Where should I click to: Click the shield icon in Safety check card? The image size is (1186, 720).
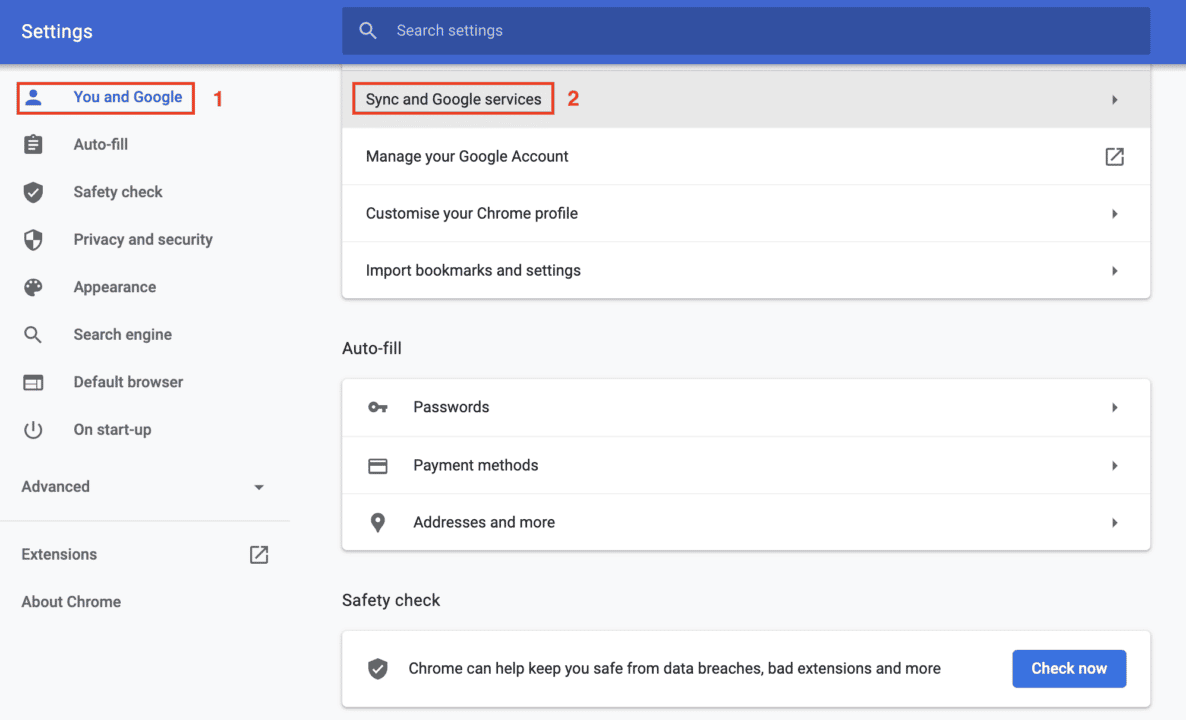point(377,669)
